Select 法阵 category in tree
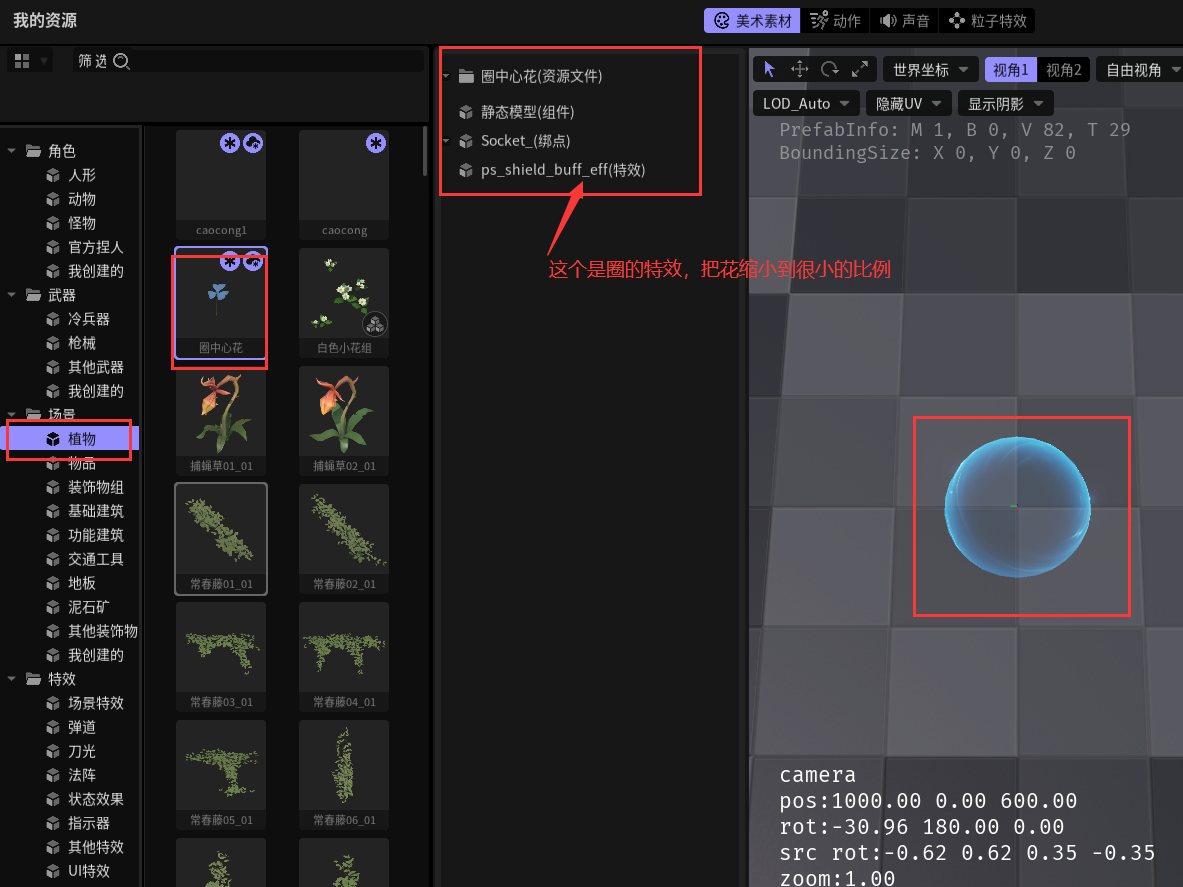Viewport: 1183px width, 887px height. (81, 775)
